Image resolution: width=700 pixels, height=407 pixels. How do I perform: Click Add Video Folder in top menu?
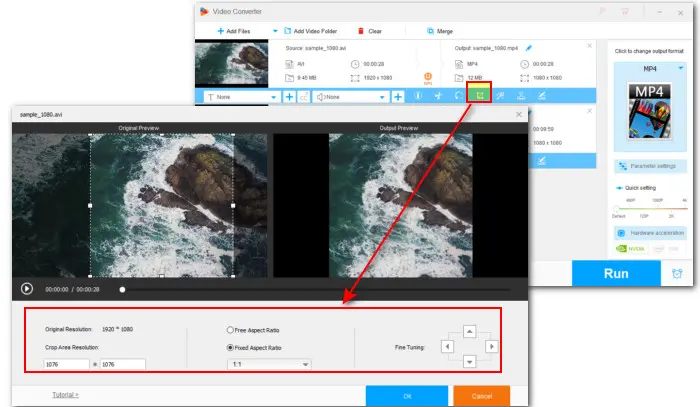pyautogui.click(x=310, y=30)
